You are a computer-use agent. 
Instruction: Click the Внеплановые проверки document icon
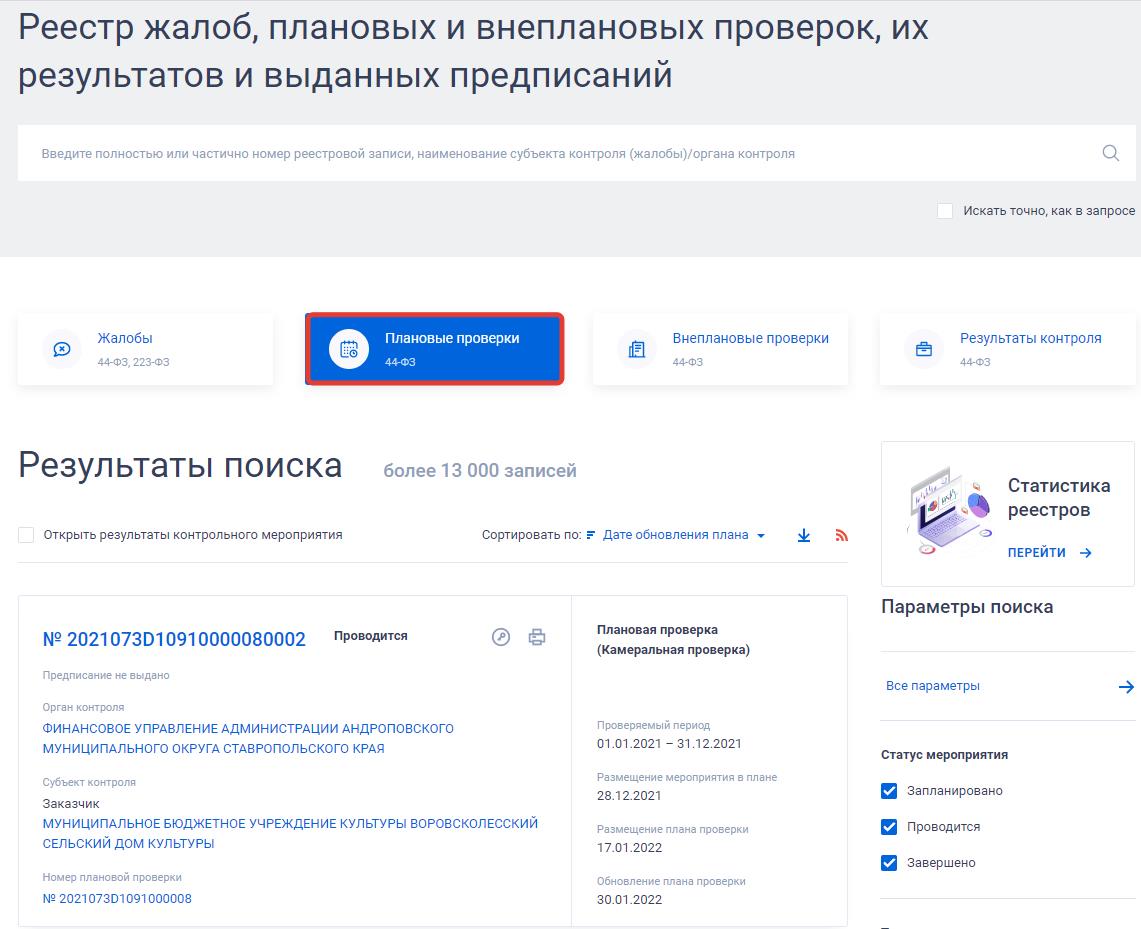click(x=637, y=349)
